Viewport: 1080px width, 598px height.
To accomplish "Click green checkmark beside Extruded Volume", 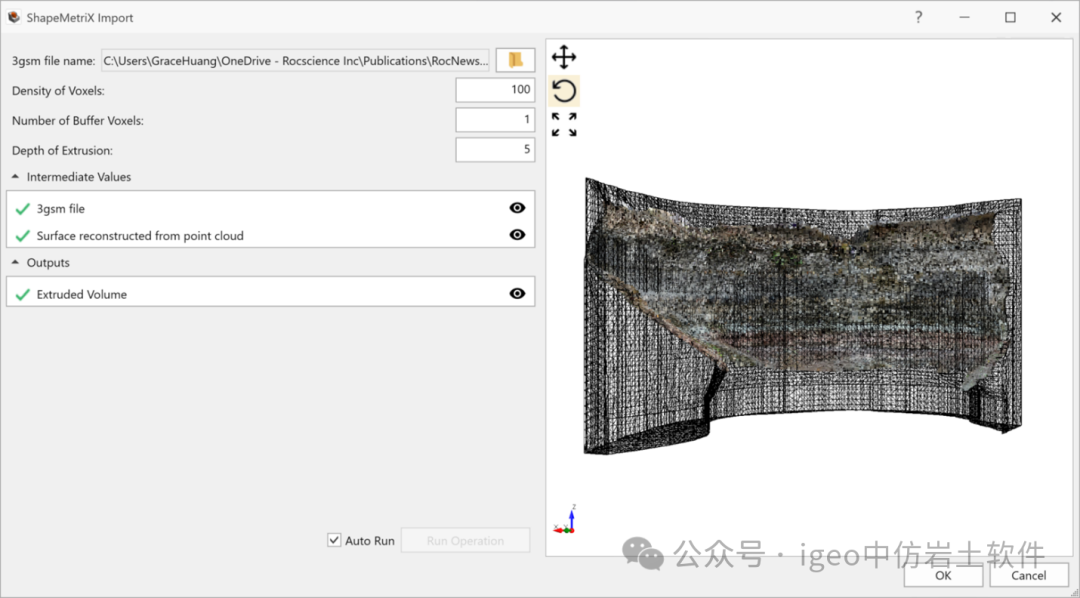I will [x=23, y=294].
